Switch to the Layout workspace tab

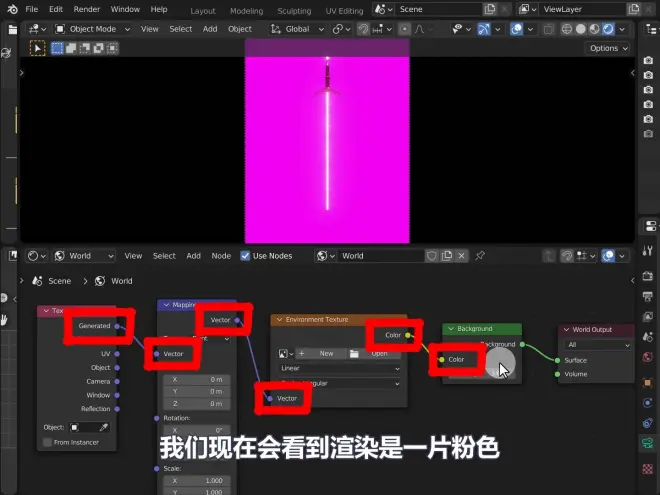(x=203, y=11)
